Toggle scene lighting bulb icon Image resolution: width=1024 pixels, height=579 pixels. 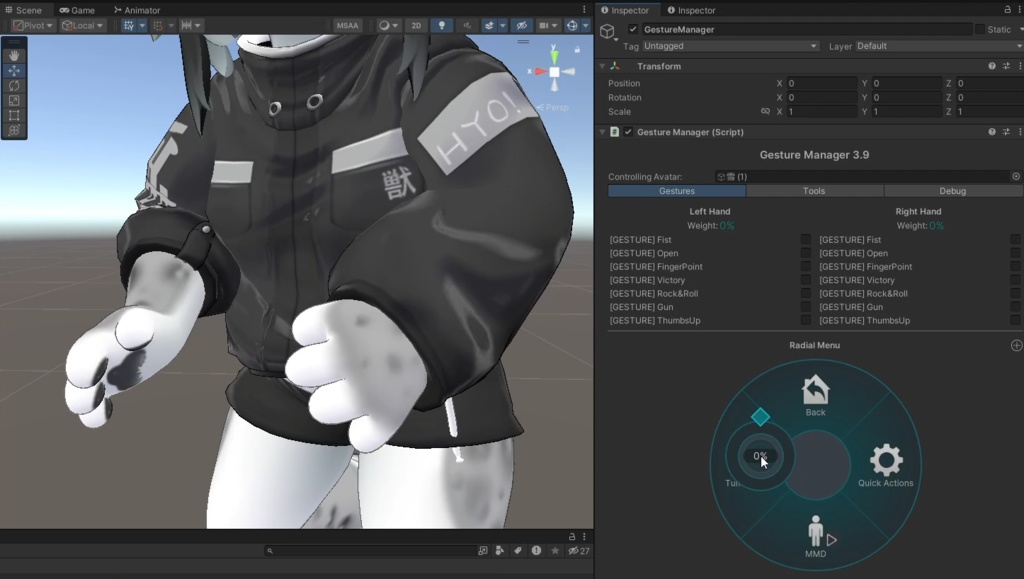coord(442,25)
